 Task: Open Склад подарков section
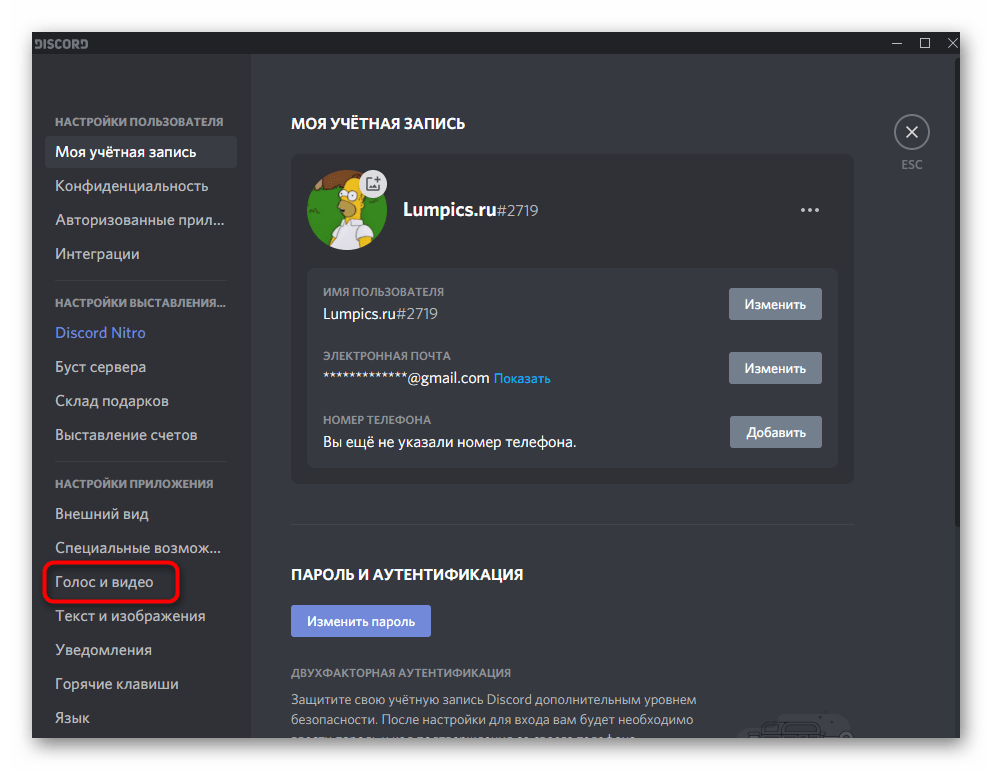point(112,401)
